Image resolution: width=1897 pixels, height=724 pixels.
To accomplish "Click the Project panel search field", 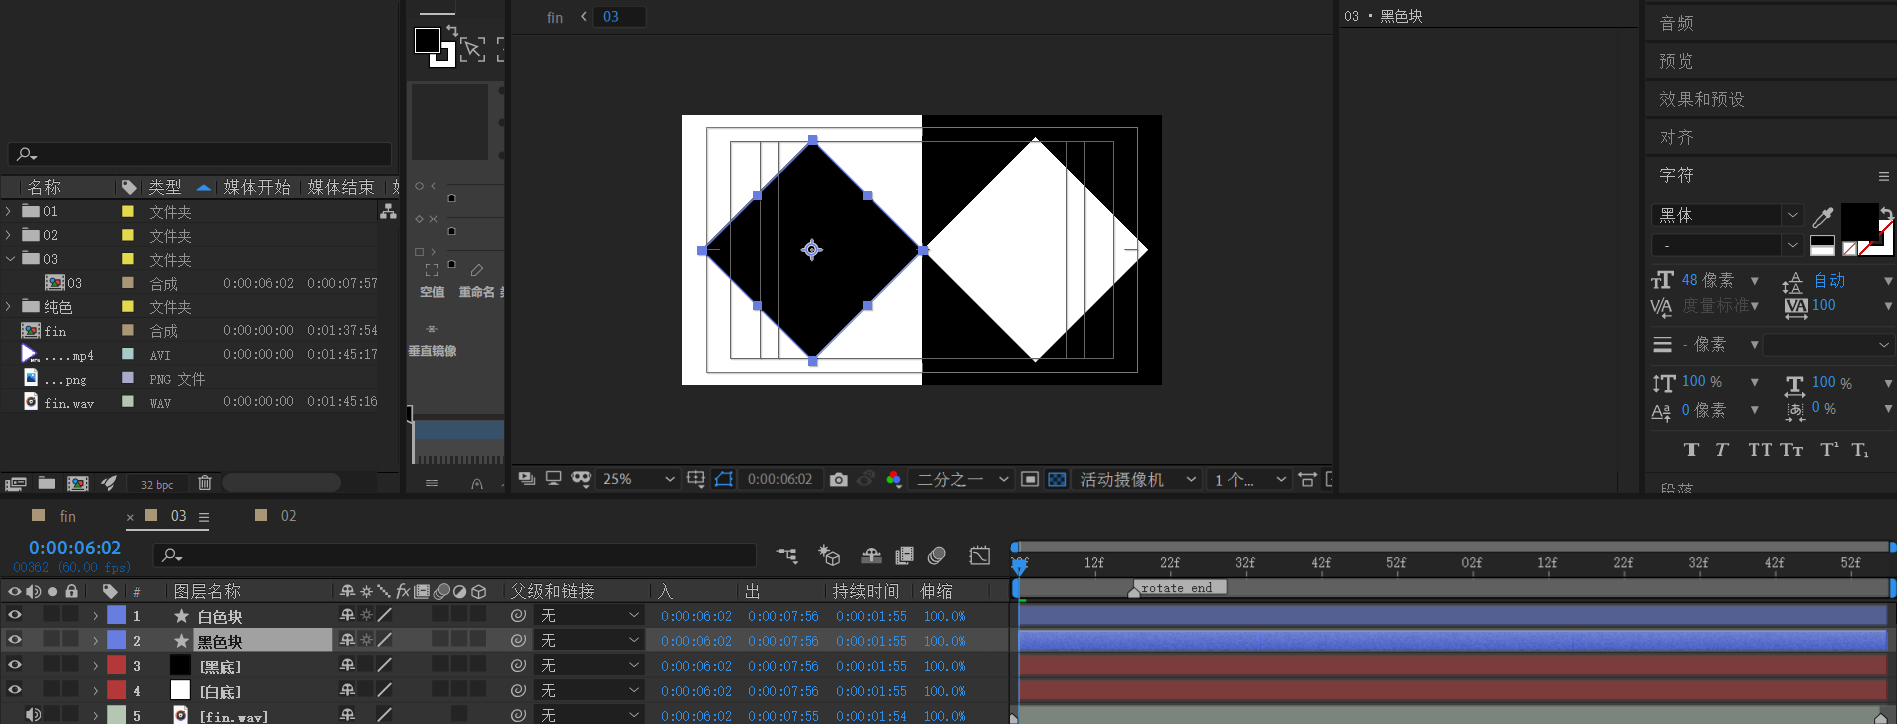I will (x=200, y=154).
